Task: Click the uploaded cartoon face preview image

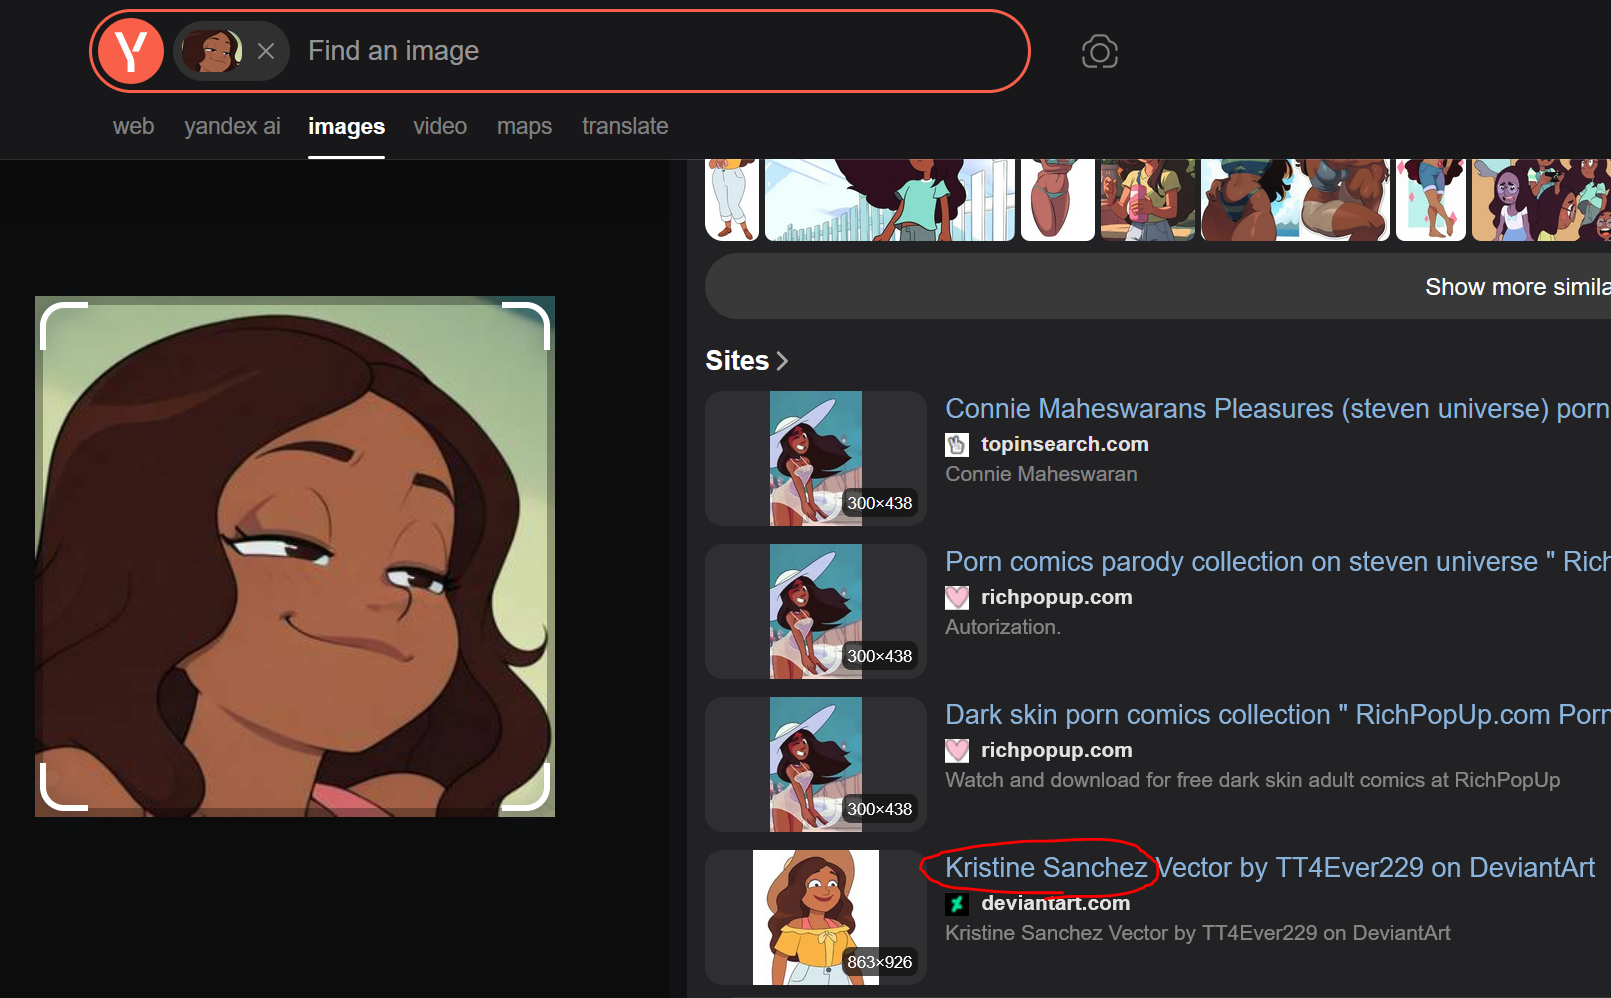Action: pos(295,556)
